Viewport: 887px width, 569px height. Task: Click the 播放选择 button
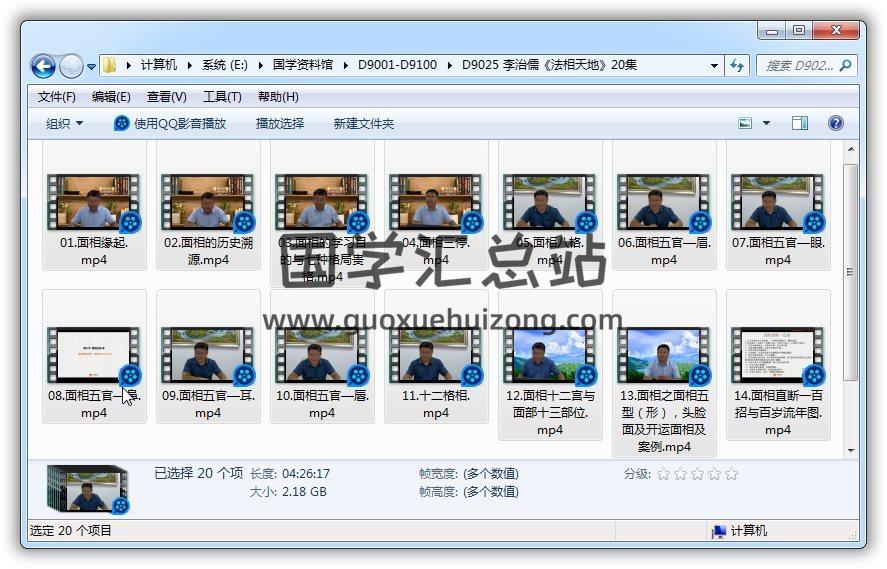[x=280, y=123]
